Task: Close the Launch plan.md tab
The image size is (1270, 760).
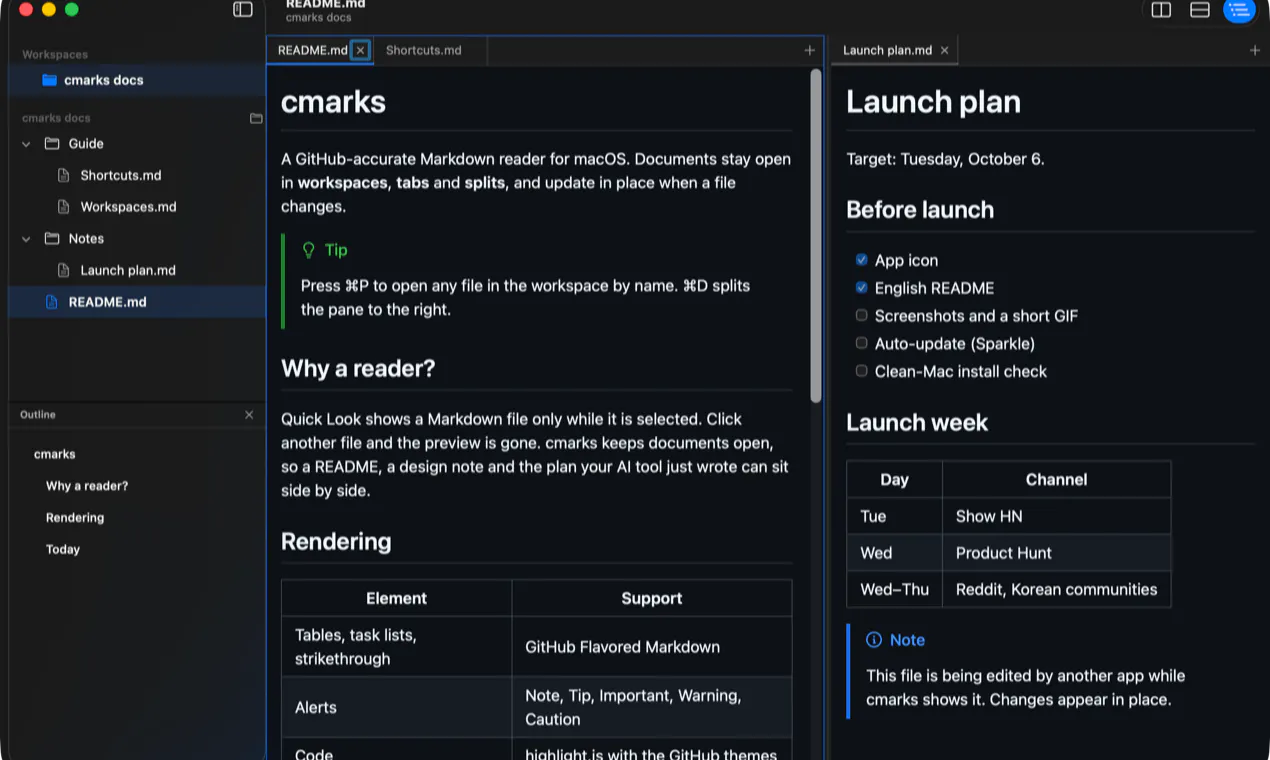Action: (x=944, y=50)
